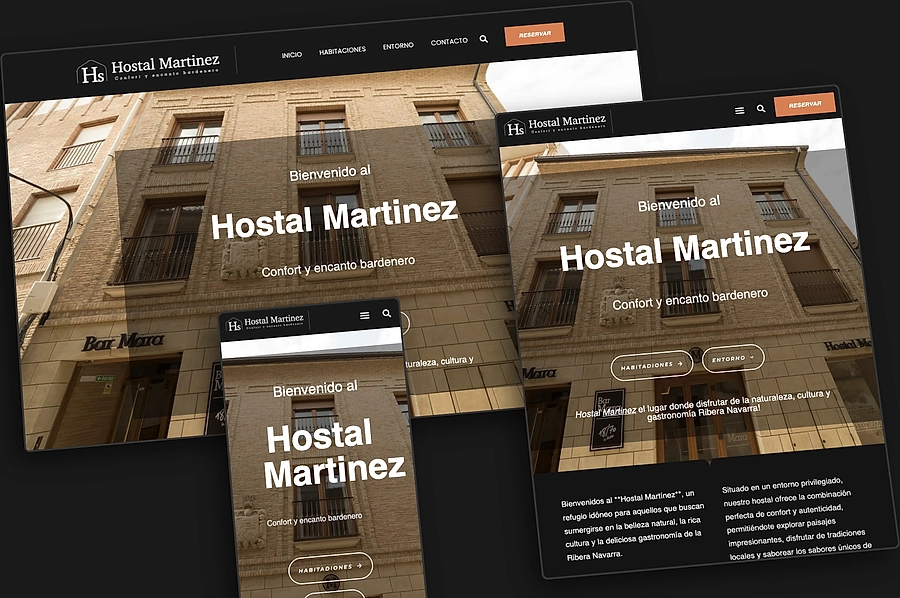Image resolution: width=900 pixels, height=598 pixels.
Task: Click 'Confort y encanto bardenero' in desktop mockup
Action: (338, 266)
